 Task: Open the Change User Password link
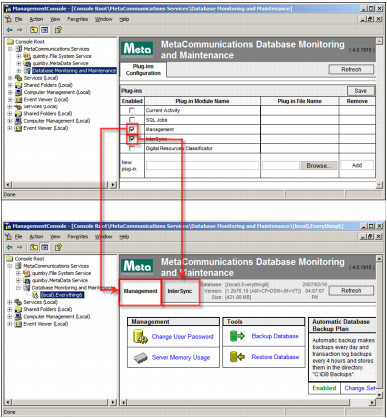coord(182,337)
